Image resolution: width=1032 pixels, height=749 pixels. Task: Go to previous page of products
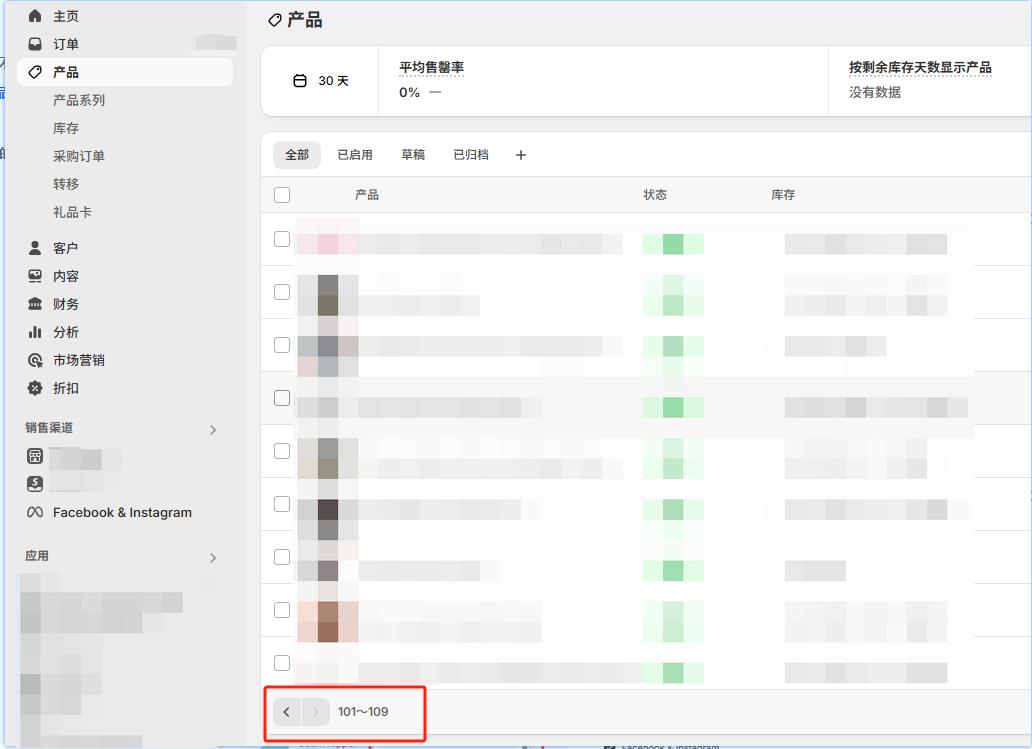point(287,712)
